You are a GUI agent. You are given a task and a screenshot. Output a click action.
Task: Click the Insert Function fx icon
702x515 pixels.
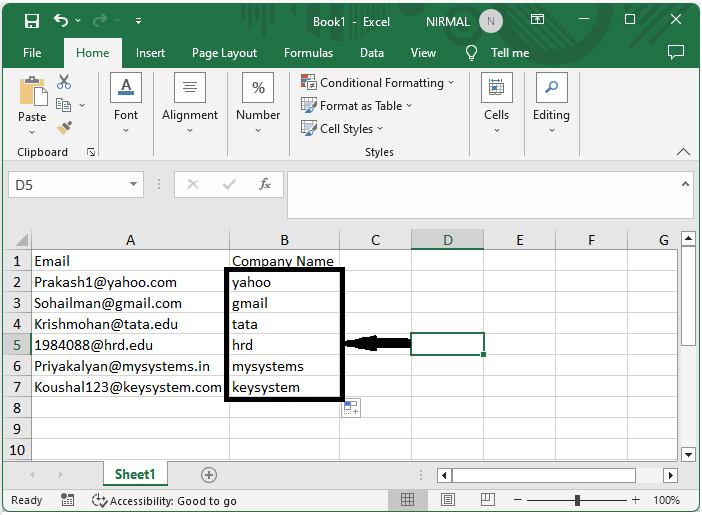265,184
